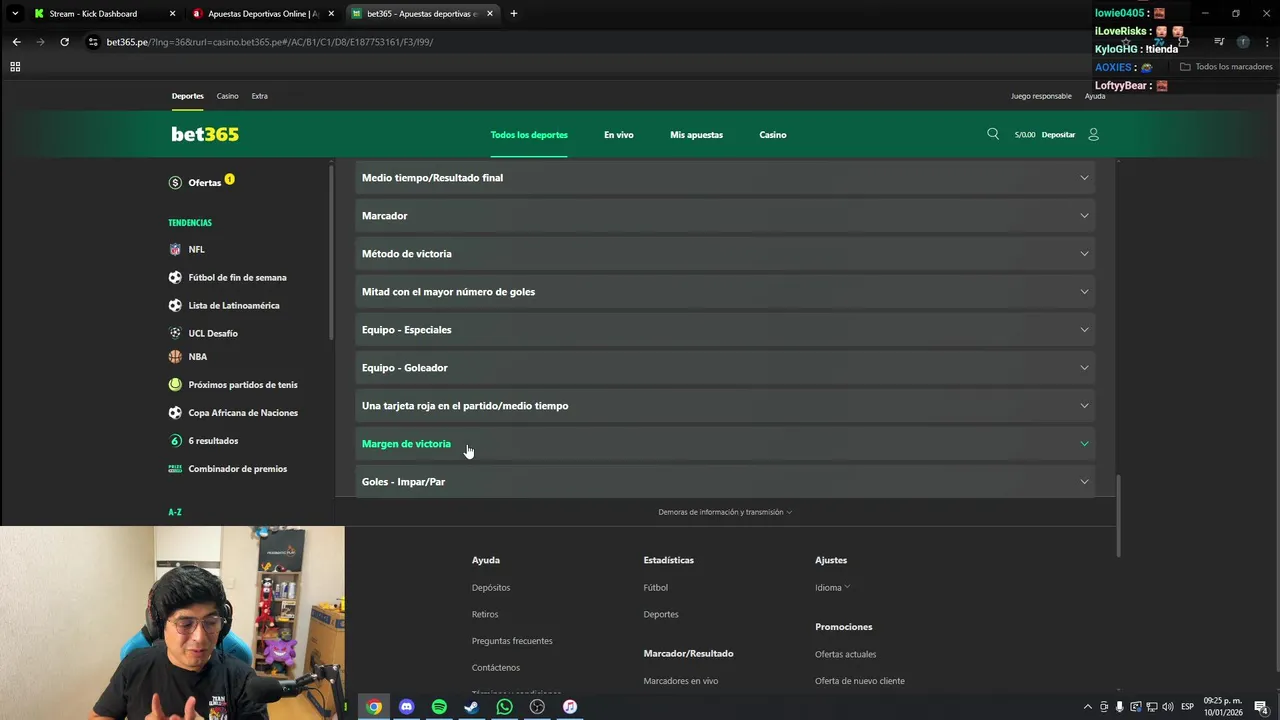Open Depósitos help link
This screenshot has height=720, width=1280.
pos(491,588)
